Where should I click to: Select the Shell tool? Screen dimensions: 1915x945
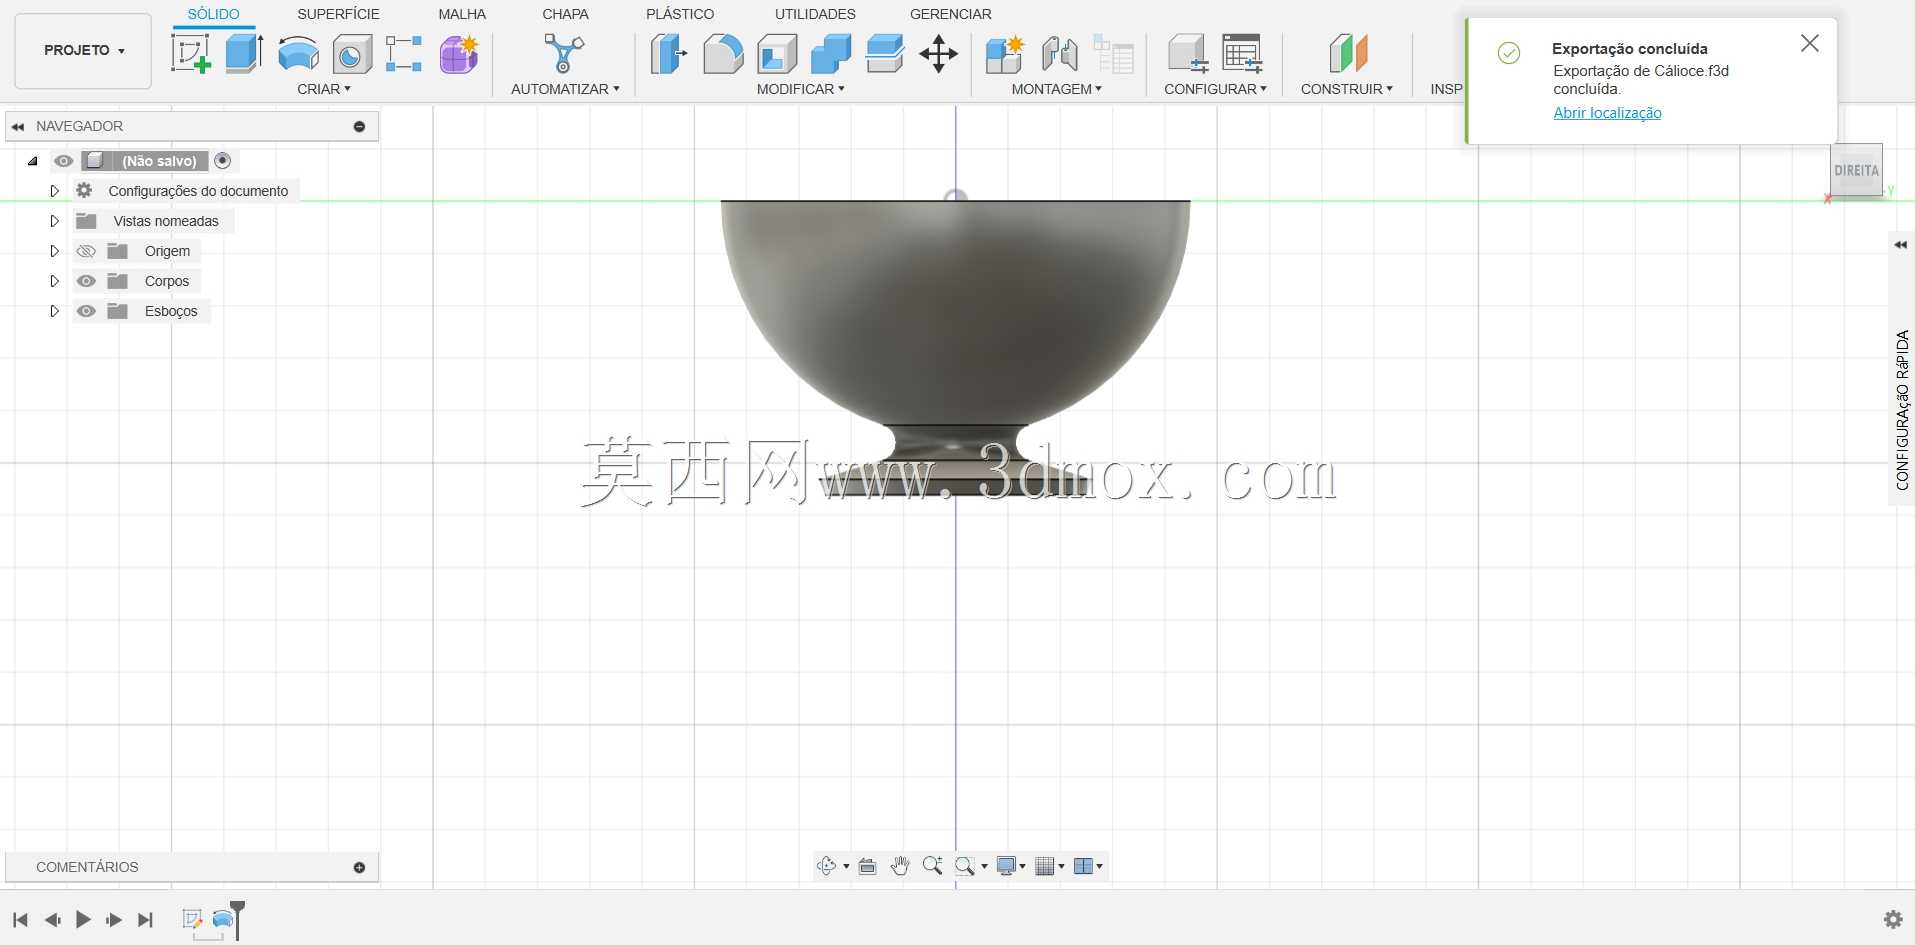coord(777,54)
